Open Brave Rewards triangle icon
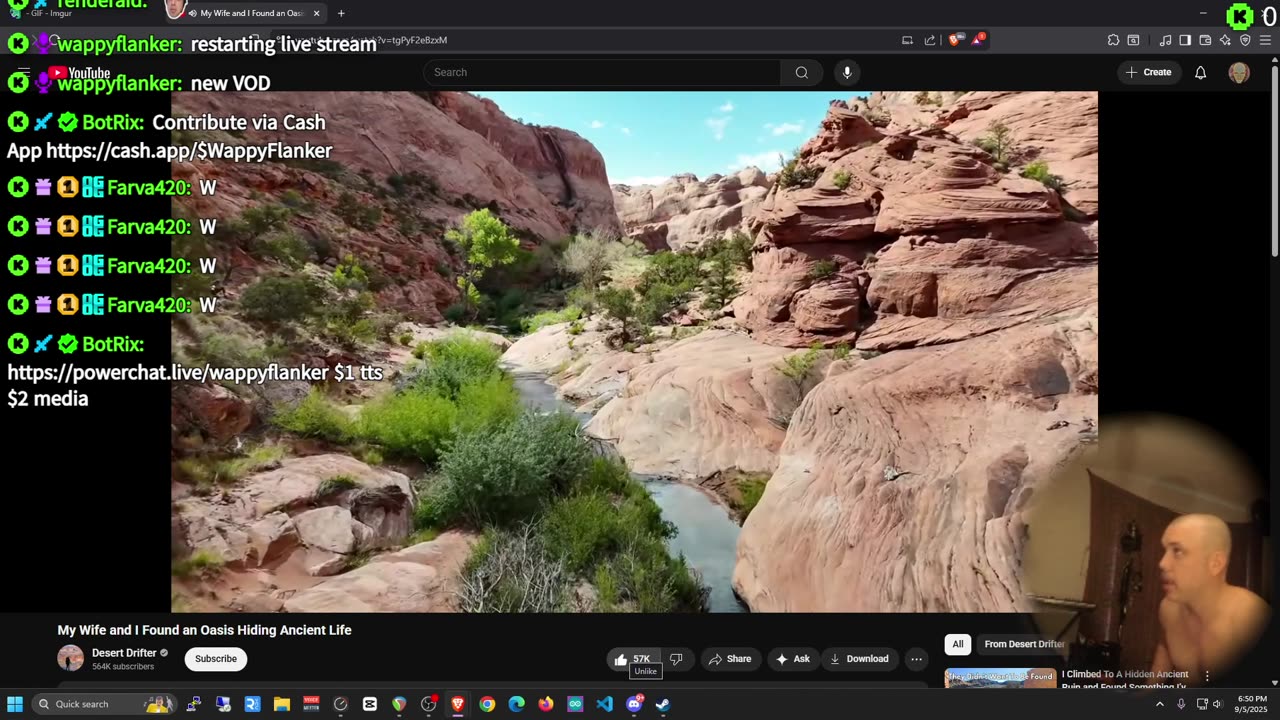1280x720 pixels. tap(978, 40)
